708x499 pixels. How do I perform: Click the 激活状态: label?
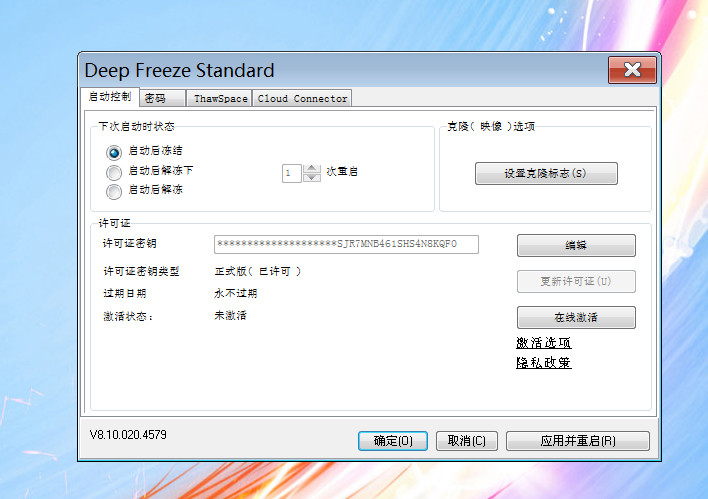click(128, 317)
